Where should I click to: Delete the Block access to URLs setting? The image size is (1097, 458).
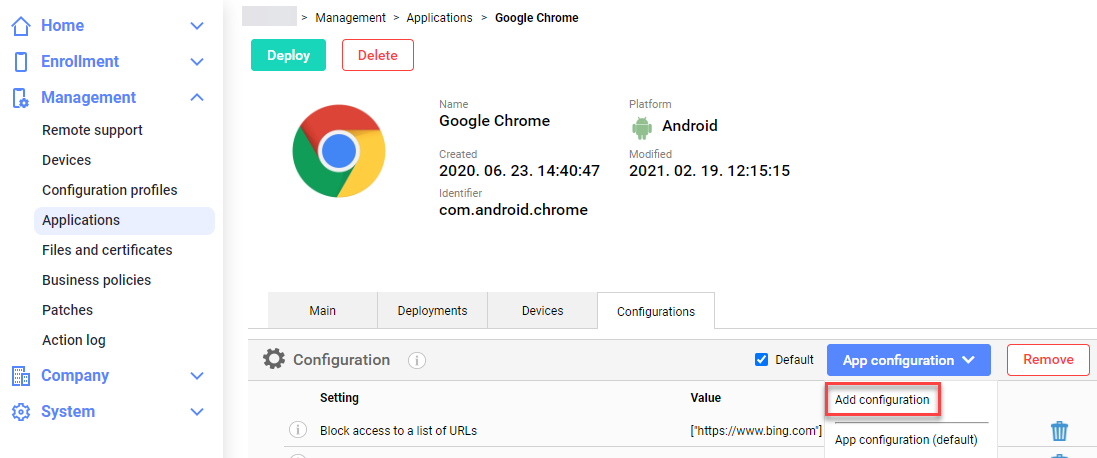(x=1059, y=431)
